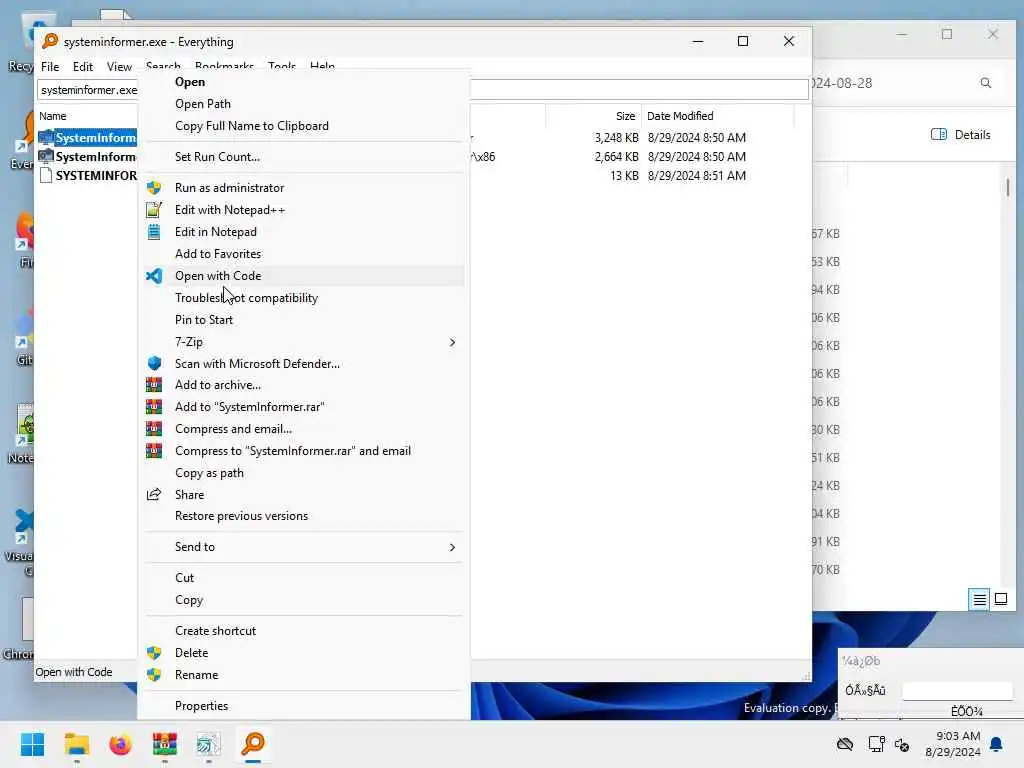Image resolution: width=1024 pixels, height=768 pixels.
Task: Expand the Send to submenu arrow
Action: coord(452,547)
